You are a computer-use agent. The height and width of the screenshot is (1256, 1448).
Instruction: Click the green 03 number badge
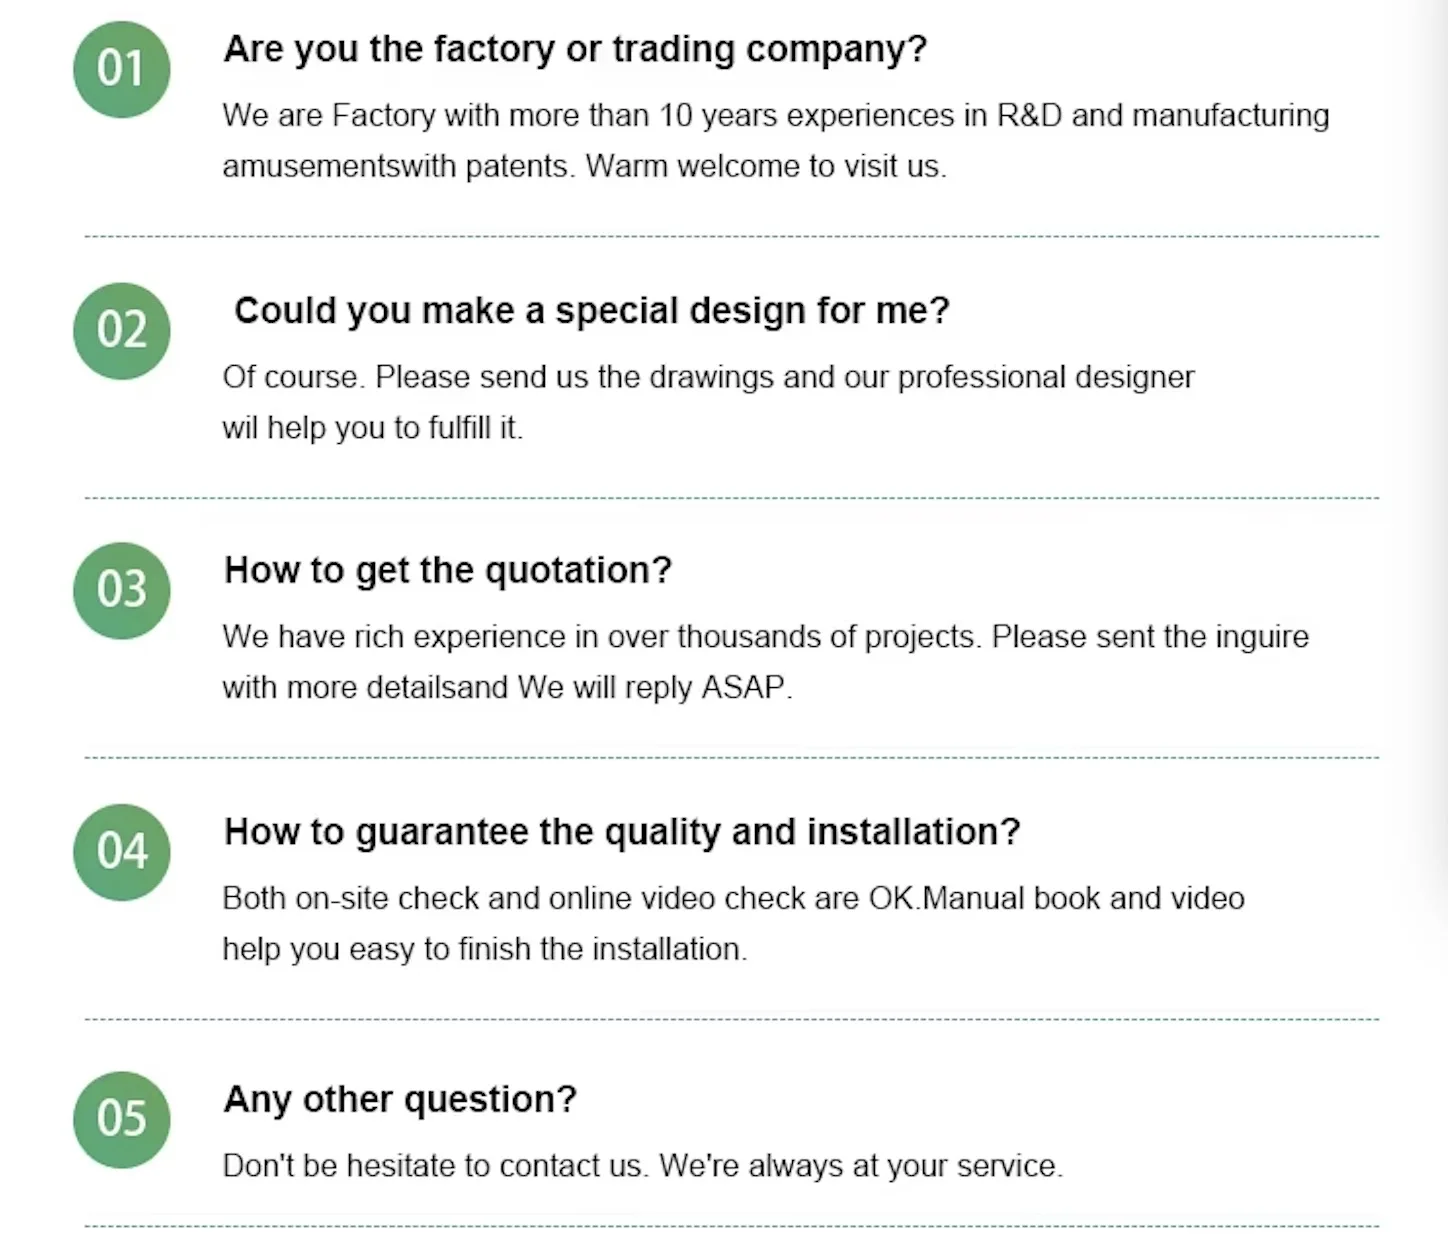121,590
